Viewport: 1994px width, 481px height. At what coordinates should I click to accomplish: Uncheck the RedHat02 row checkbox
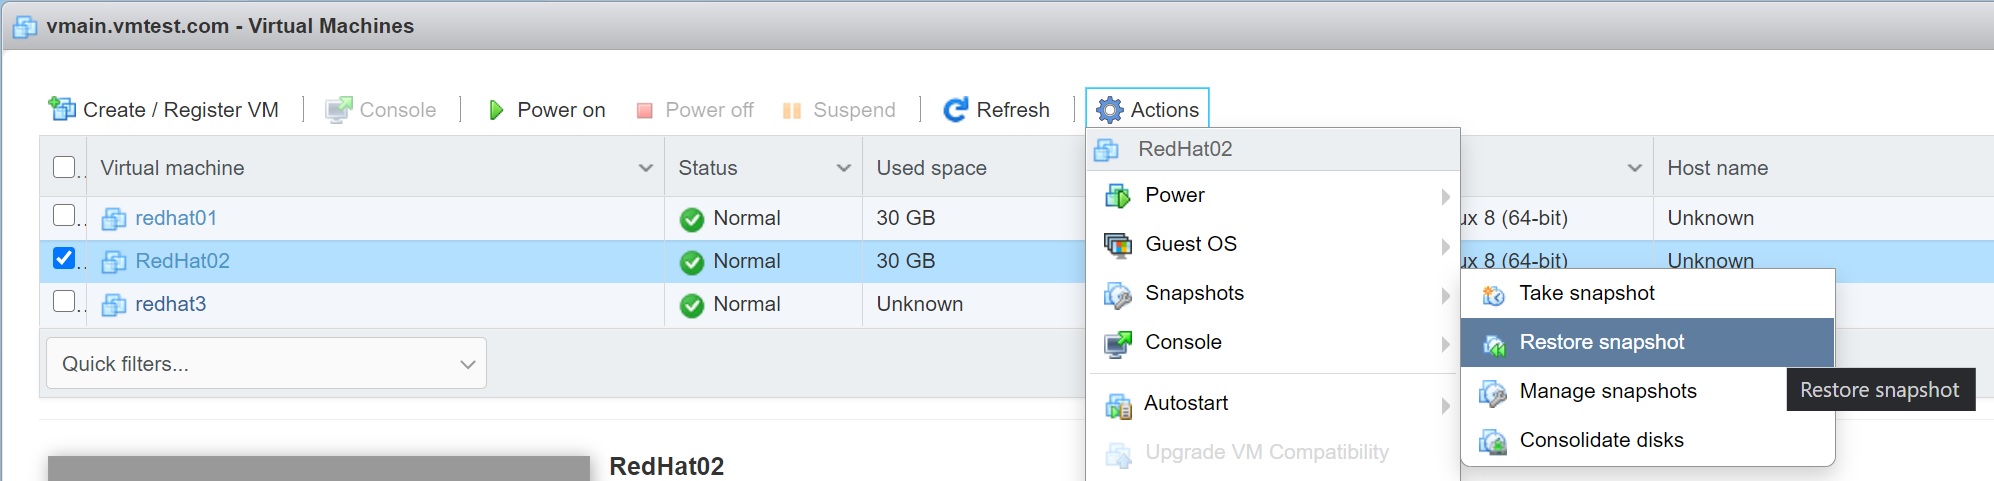tap(64, 259)
